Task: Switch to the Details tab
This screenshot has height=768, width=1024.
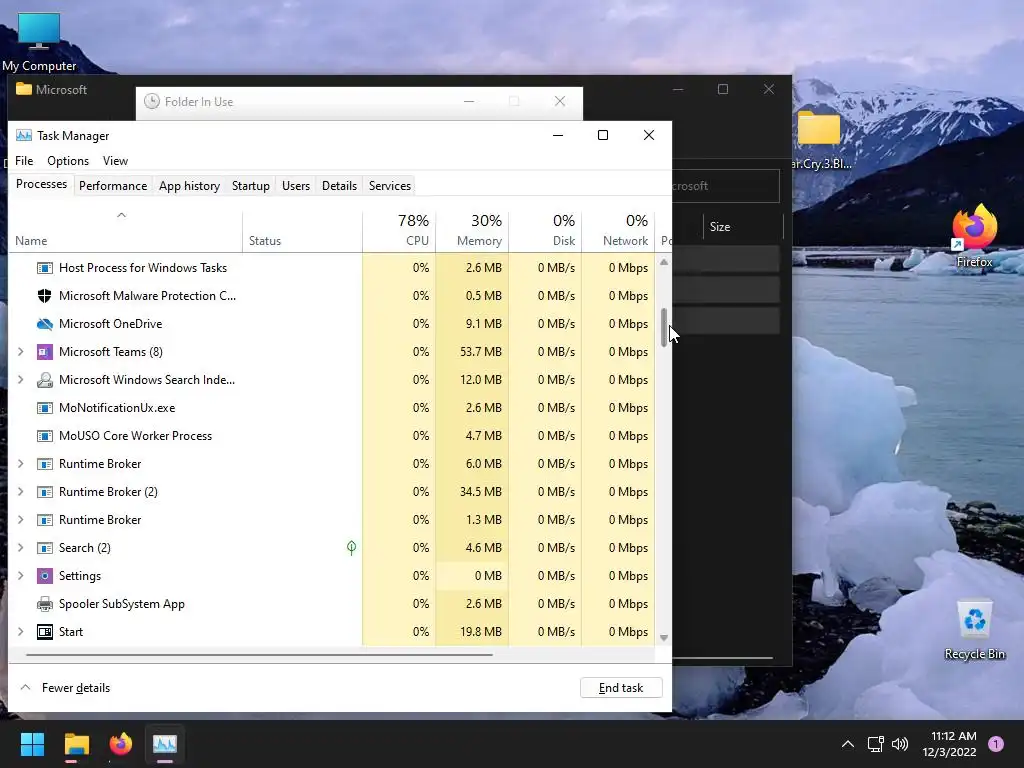Action: [x=340, y=186]
